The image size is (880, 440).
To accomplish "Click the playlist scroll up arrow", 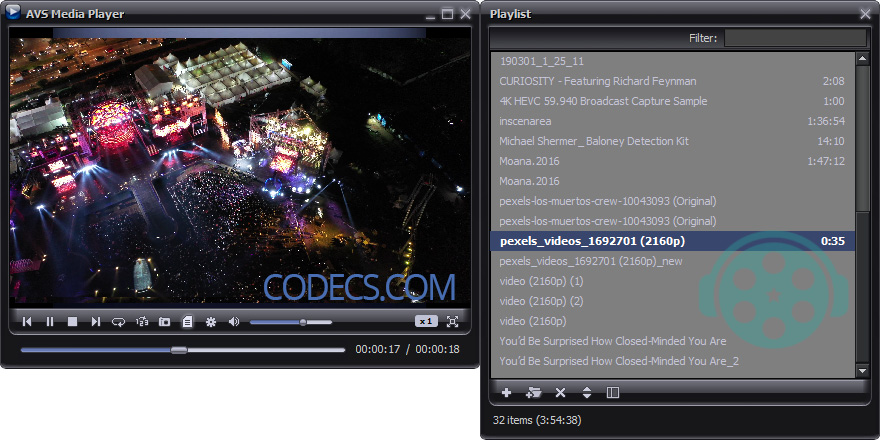I will (863, 59).
